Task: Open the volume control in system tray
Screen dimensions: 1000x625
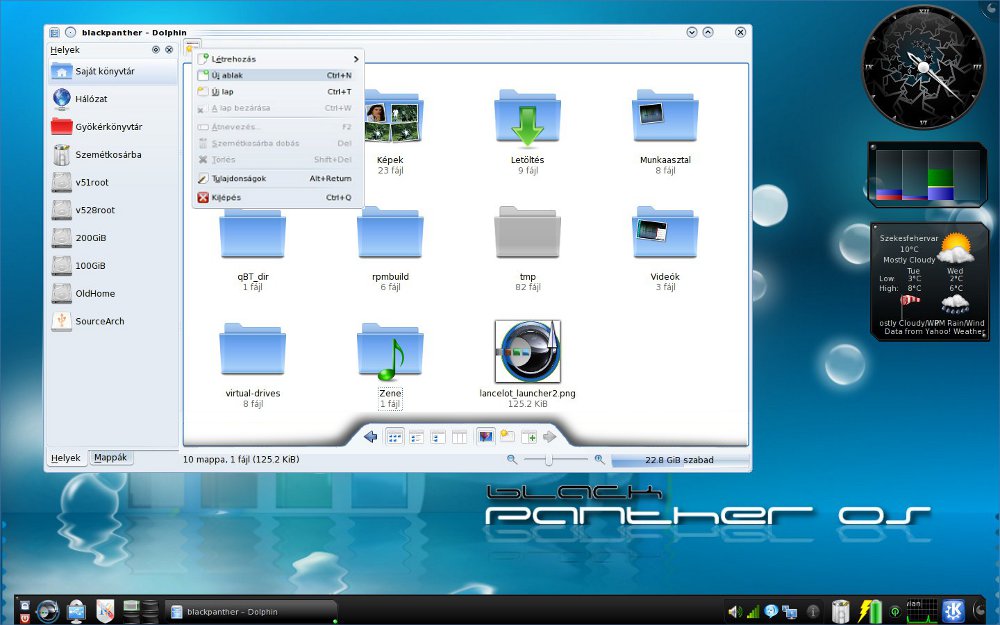Action: [x=735, y=612]
